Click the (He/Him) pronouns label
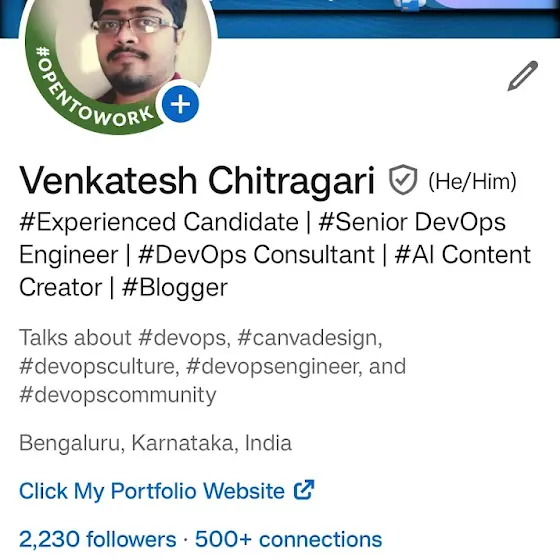 point(472,181)
